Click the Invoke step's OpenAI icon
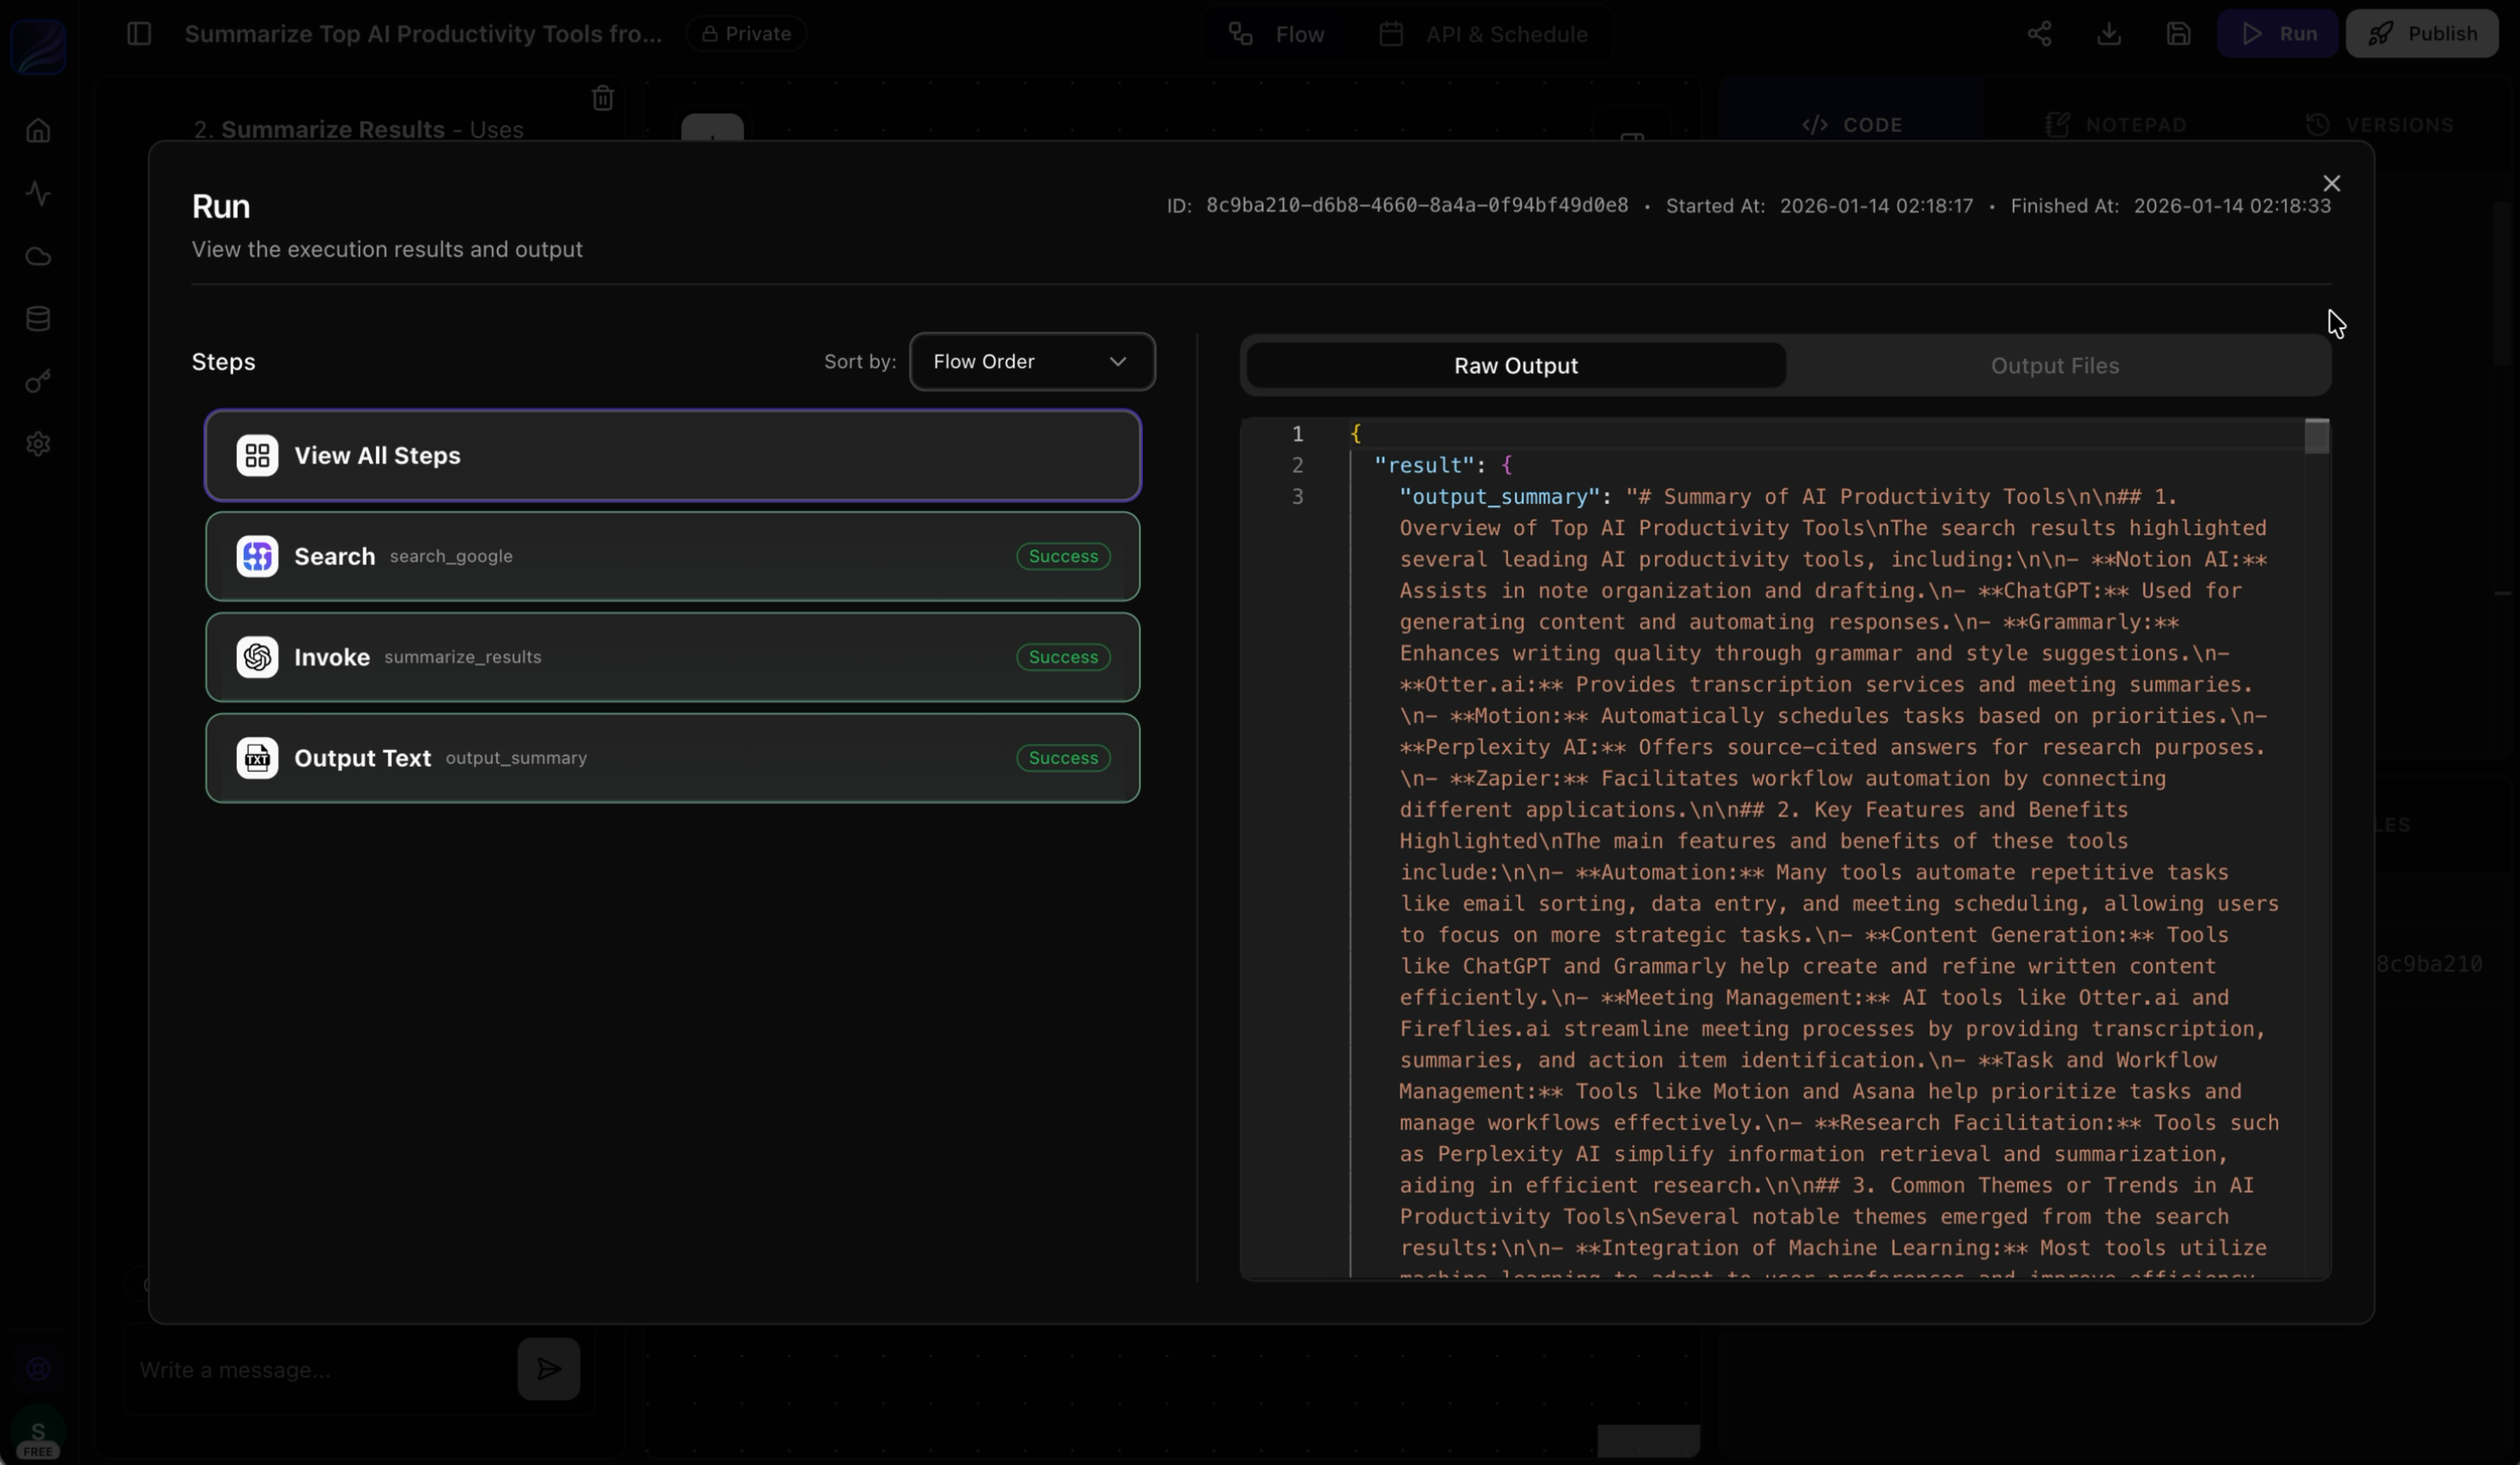 click(257, 657)
